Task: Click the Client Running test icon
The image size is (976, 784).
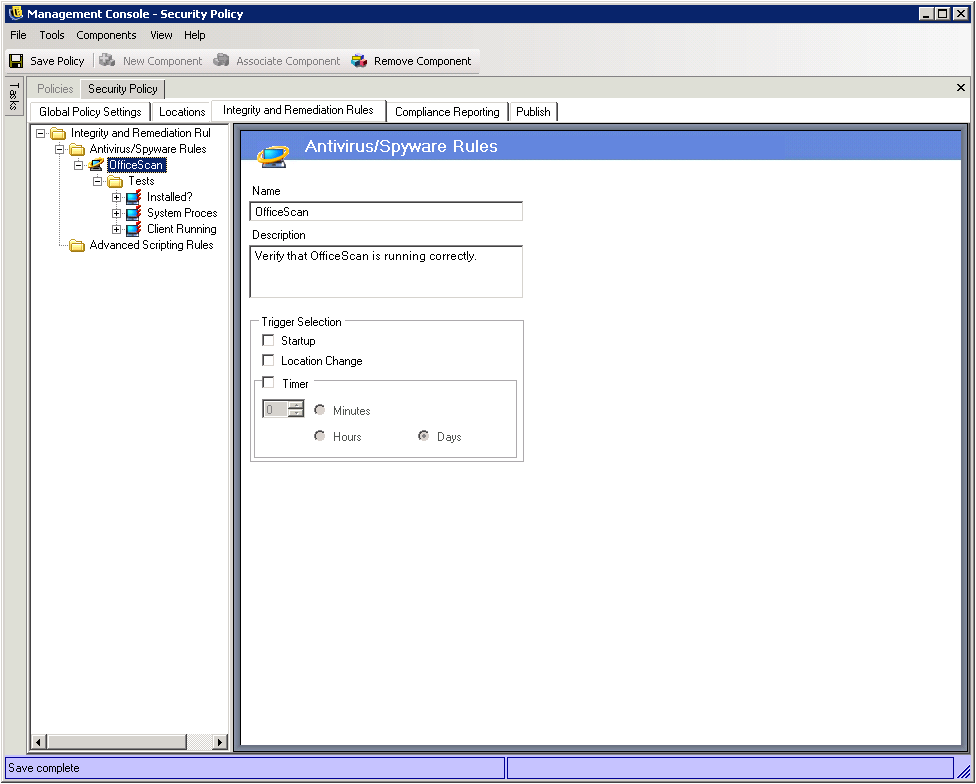Action: 134,229
